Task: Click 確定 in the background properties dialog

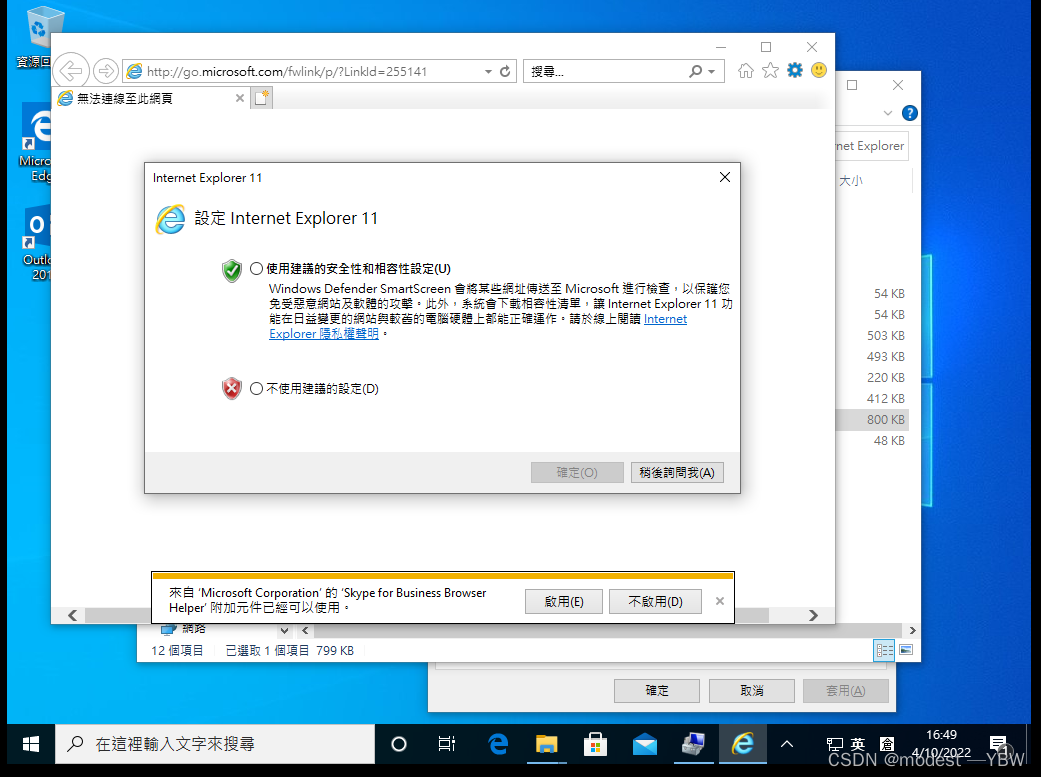Action: click(x=657, y=691)
